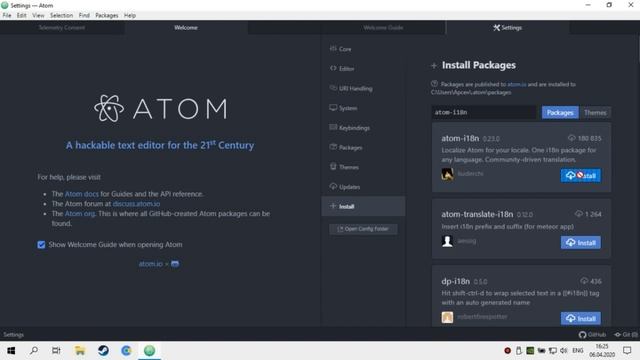Click the octocat icon next to atom.io

[175, 264]
